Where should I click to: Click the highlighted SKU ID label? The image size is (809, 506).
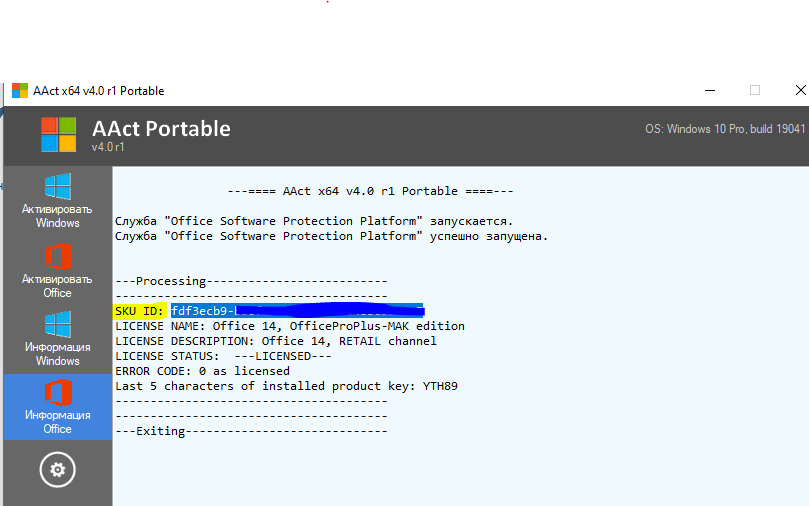coord(139,311)
